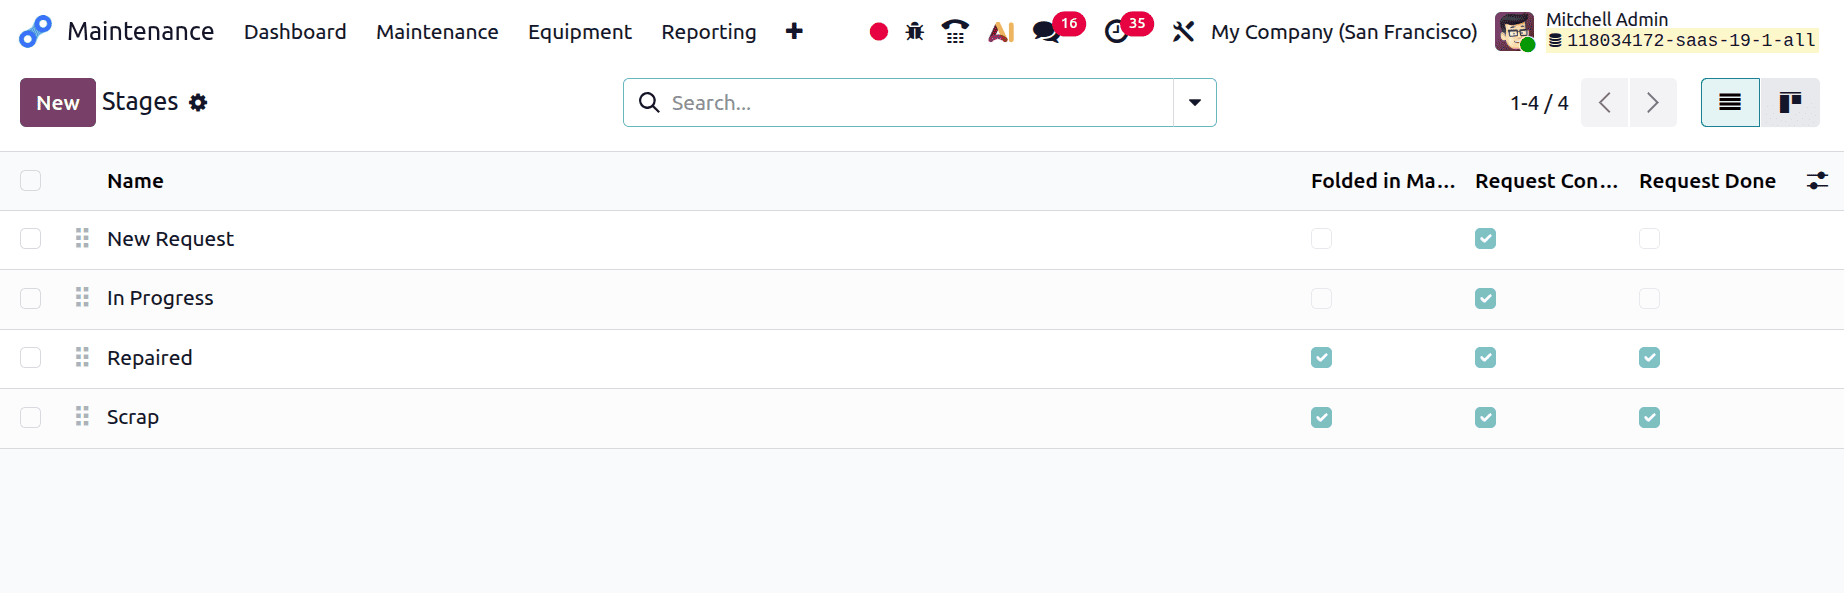Image resolution: width=1844 pixels, height=593 pixels.
Task: Grab the drag handle of Scrap
Action: click(x=82, y=416)
